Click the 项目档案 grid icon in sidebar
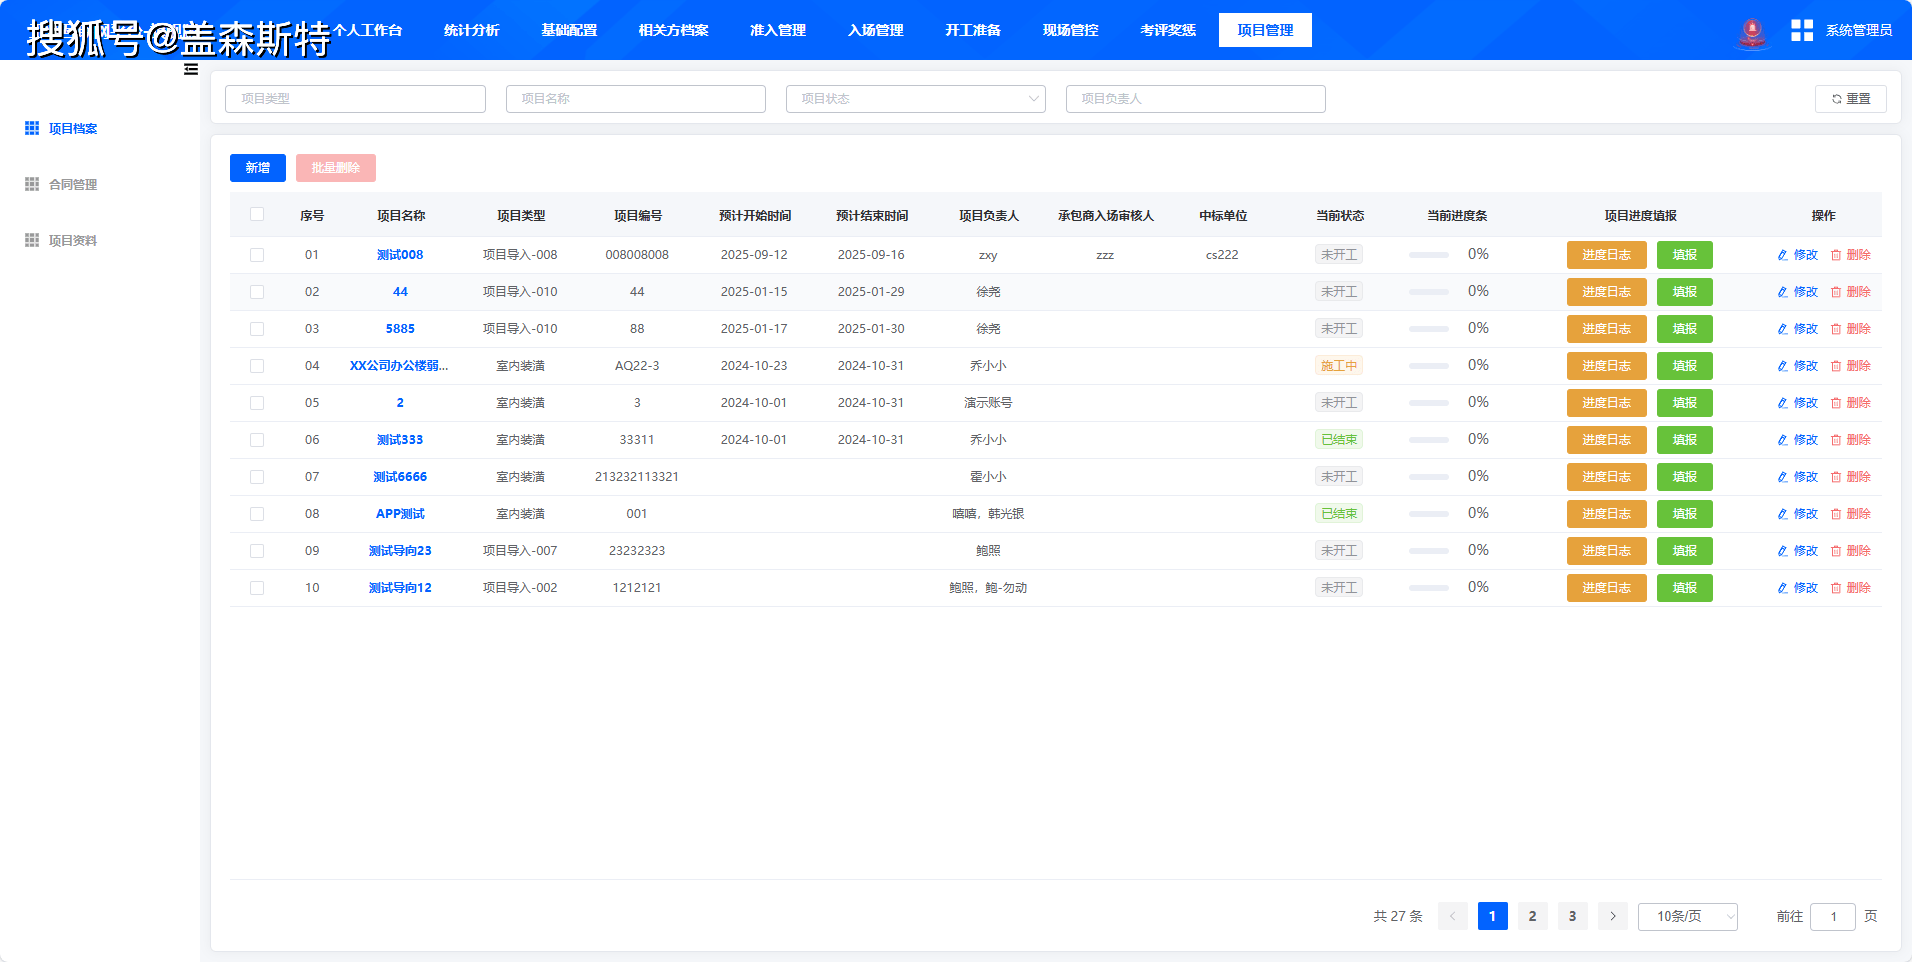 coord(32,128)
